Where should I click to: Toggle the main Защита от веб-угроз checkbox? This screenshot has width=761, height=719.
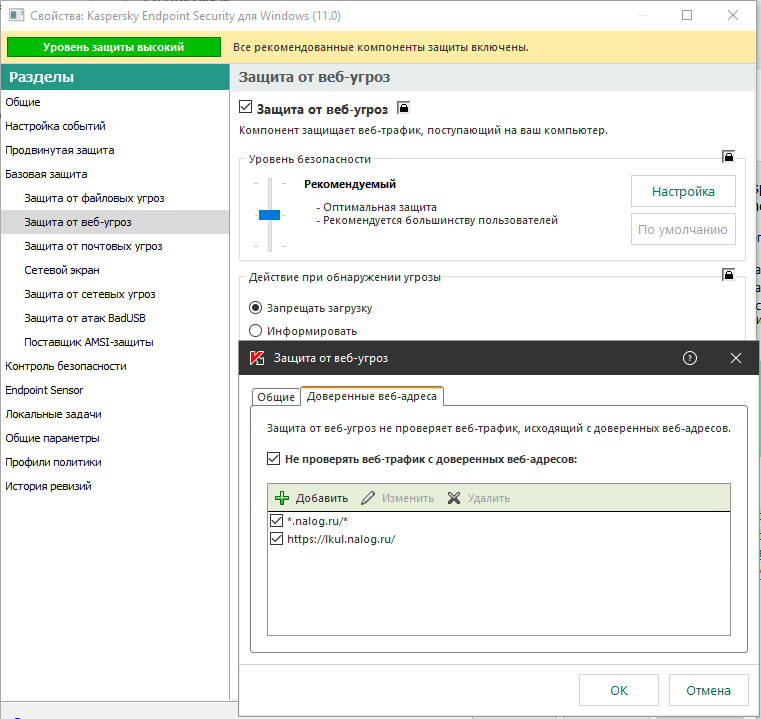click(x=246, y=107)
